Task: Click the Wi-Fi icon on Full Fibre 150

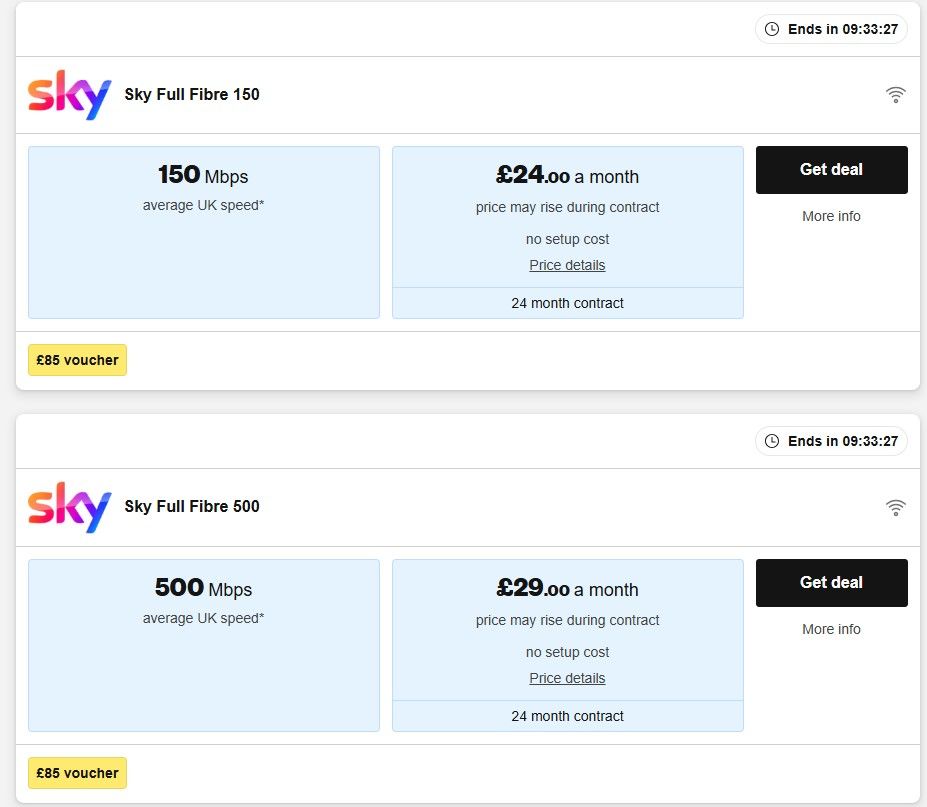Action: [x=896, y=95]
